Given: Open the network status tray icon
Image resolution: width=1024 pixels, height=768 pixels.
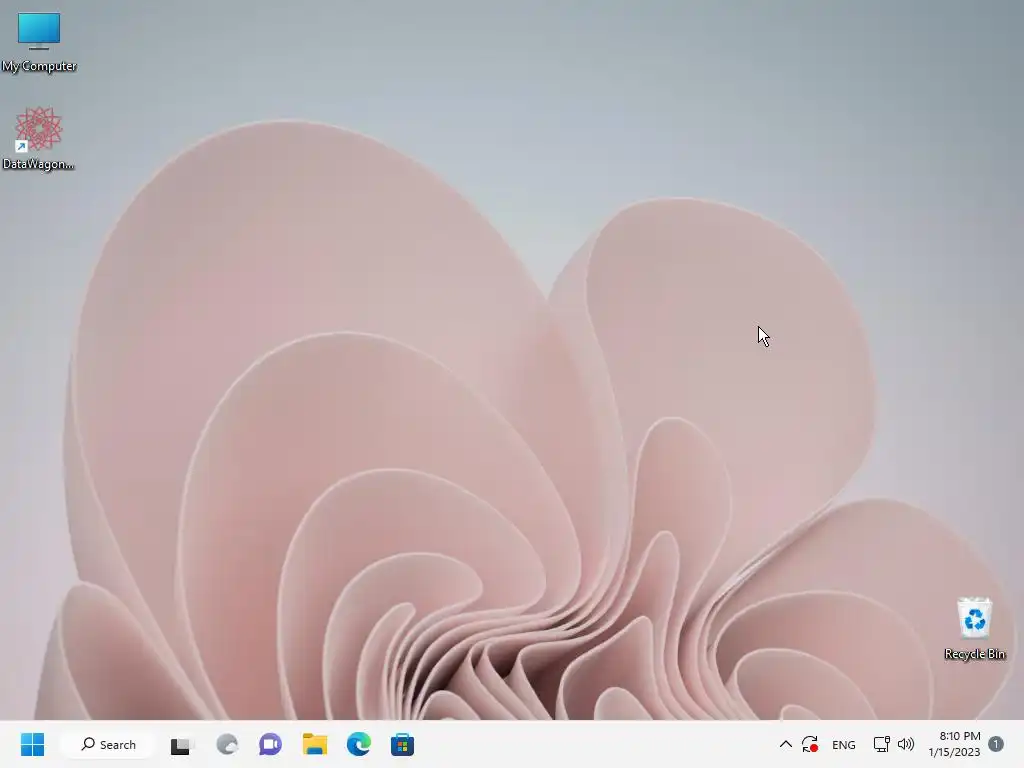Looking at the screenshot, I should (881, 744).
